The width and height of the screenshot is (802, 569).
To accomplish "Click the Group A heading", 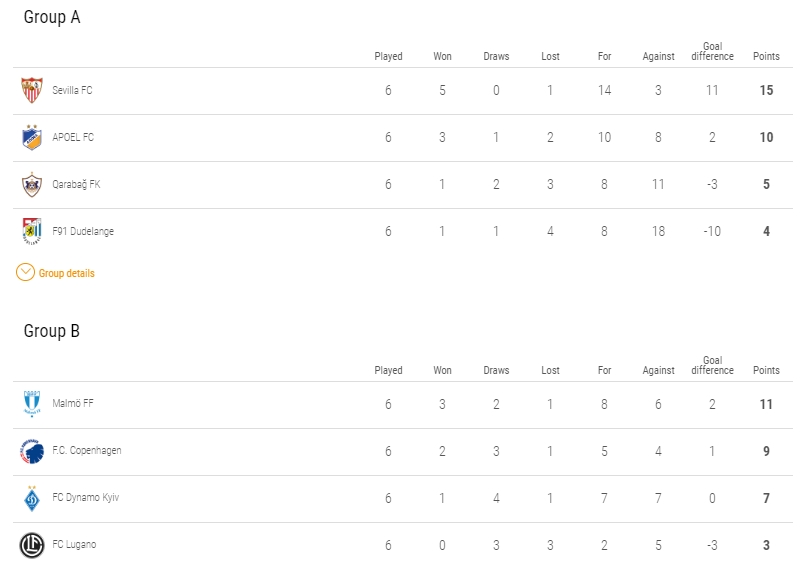I will point(52,17).
